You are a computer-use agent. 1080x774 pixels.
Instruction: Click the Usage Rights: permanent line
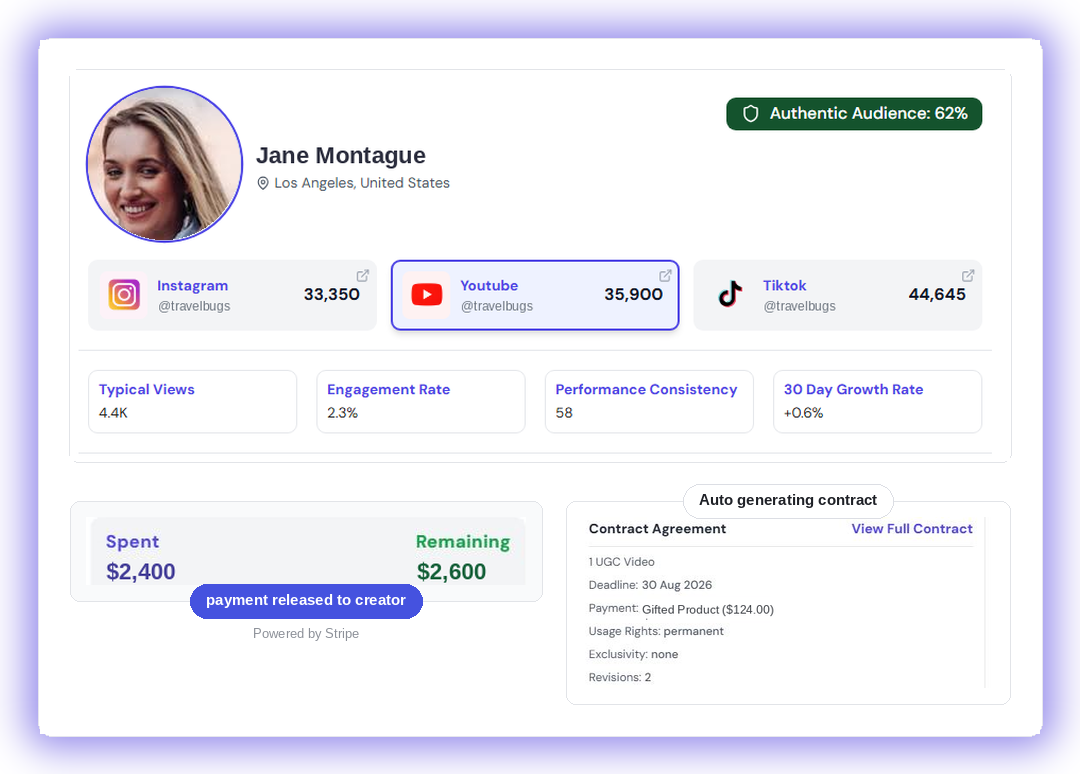pos(656,631)
